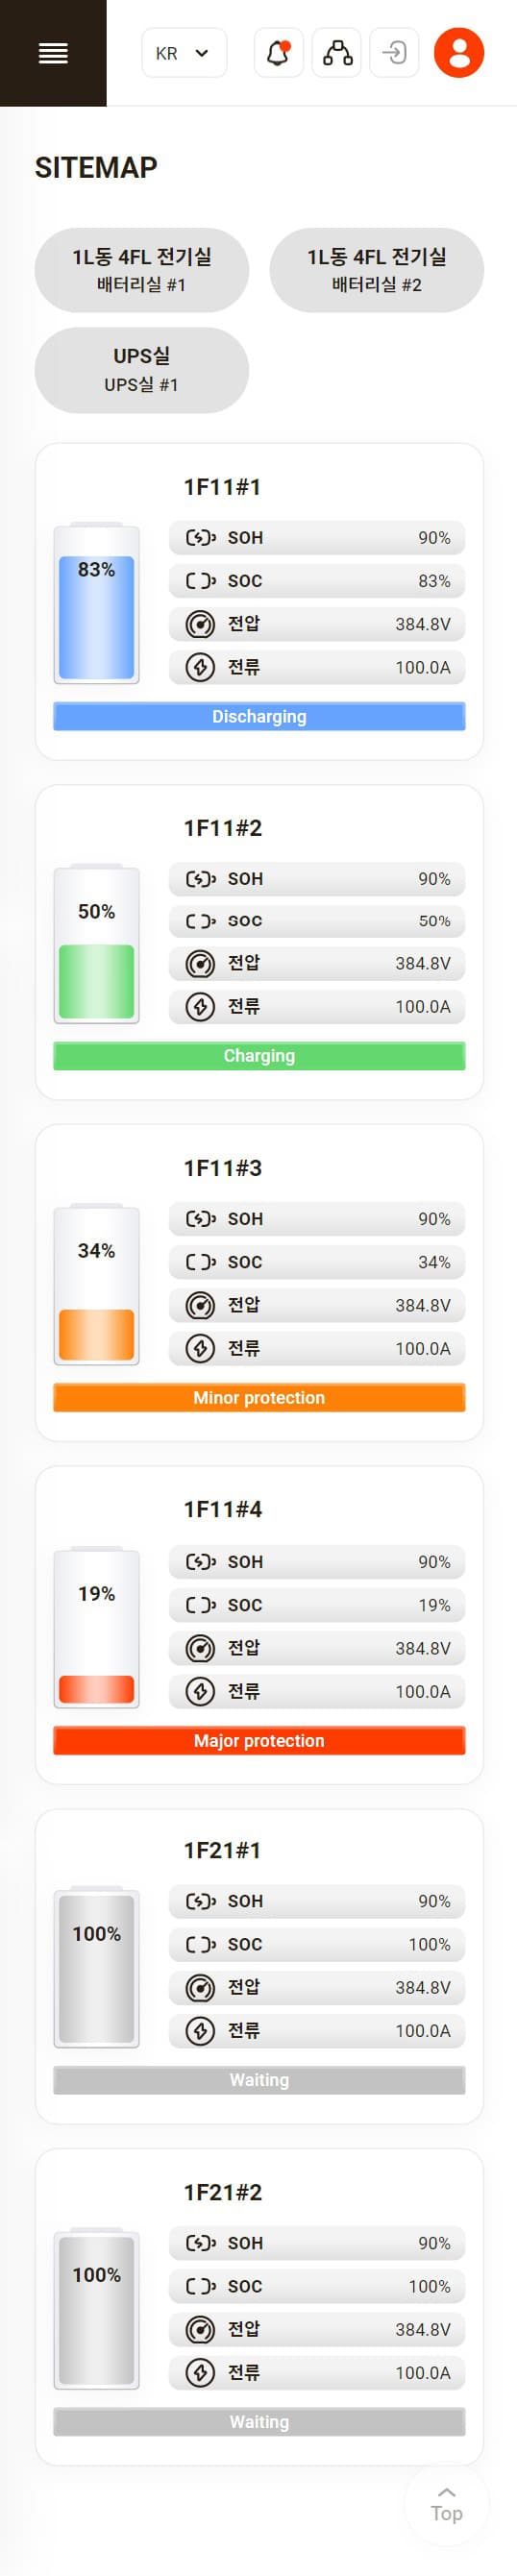Expand the KR language dropdown
Image resolution: width=517 pixels, height=2576 pixels.
click(x=184, y=53)
